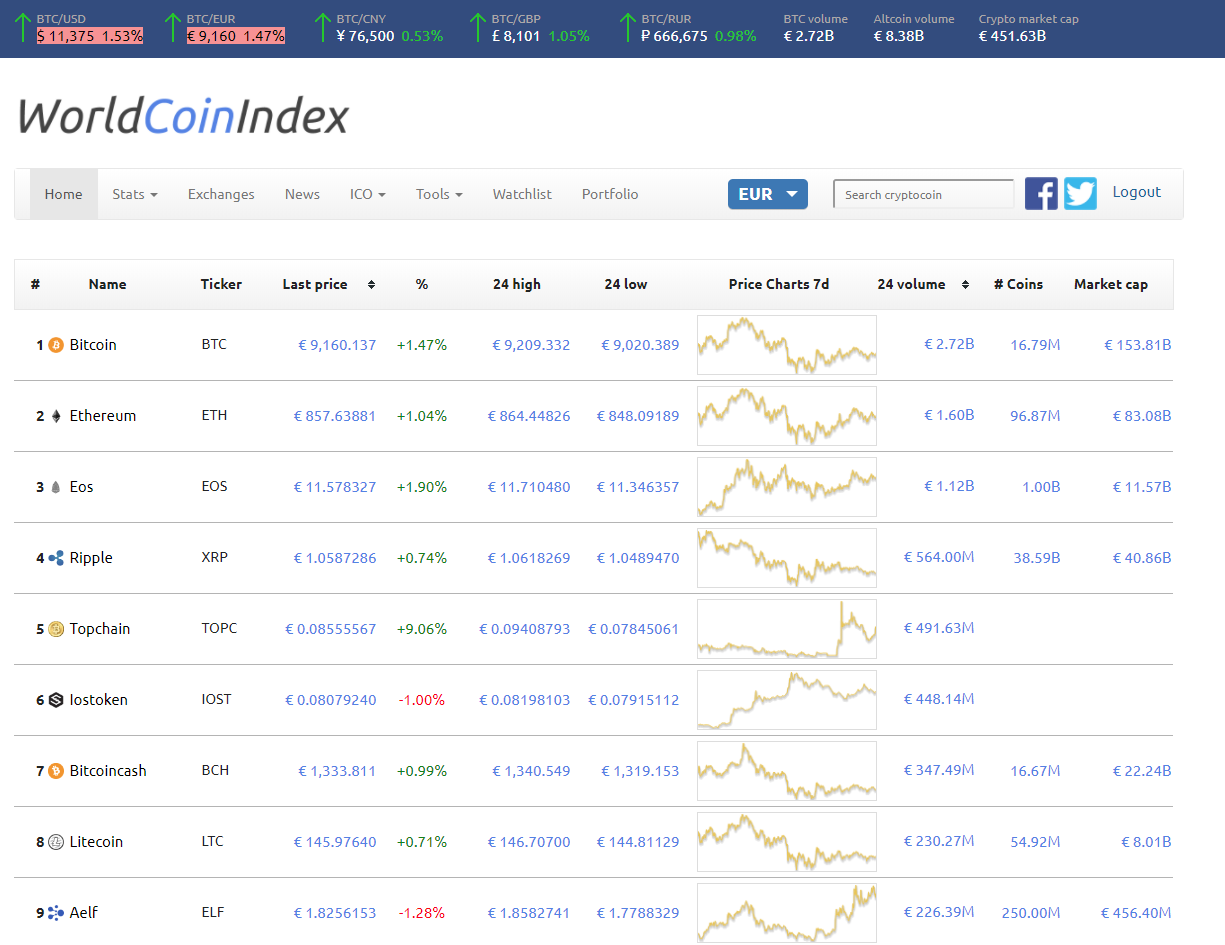Click Bitcoin last price € 9,160.137
The image size is (1225, 945).
click(x=337, y=345)
